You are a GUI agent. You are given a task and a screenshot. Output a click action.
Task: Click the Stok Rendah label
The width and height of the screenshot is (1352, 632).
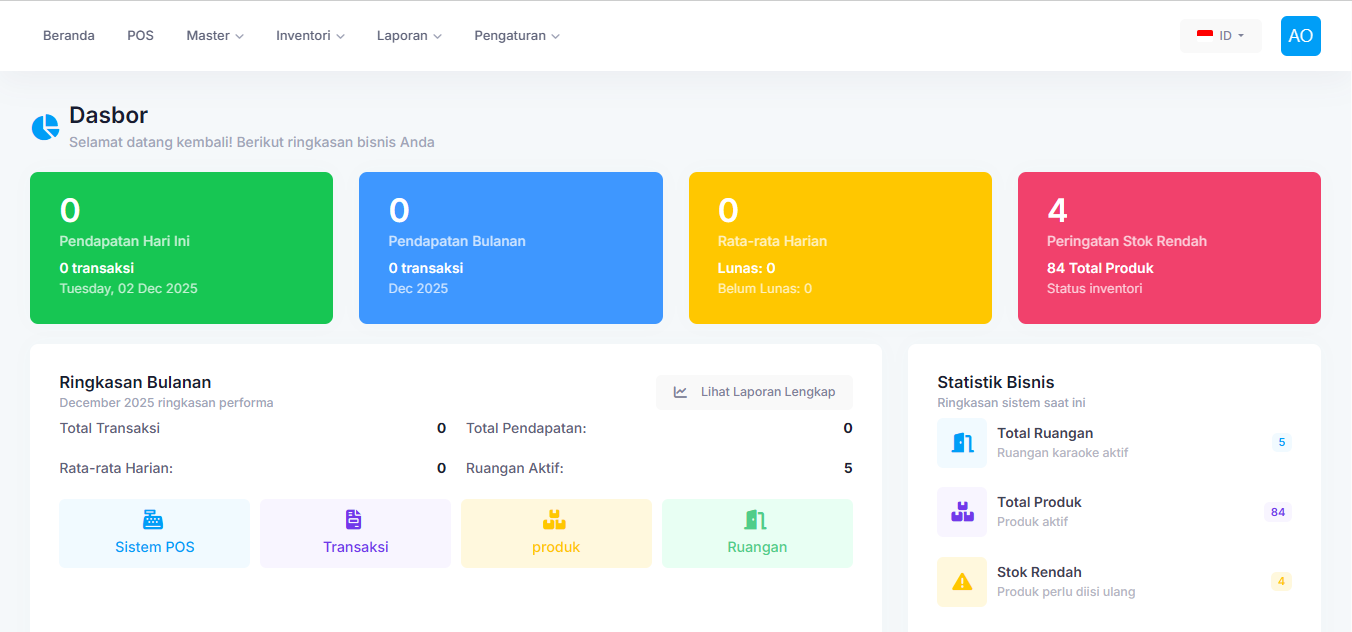(x=1039, y=572)
